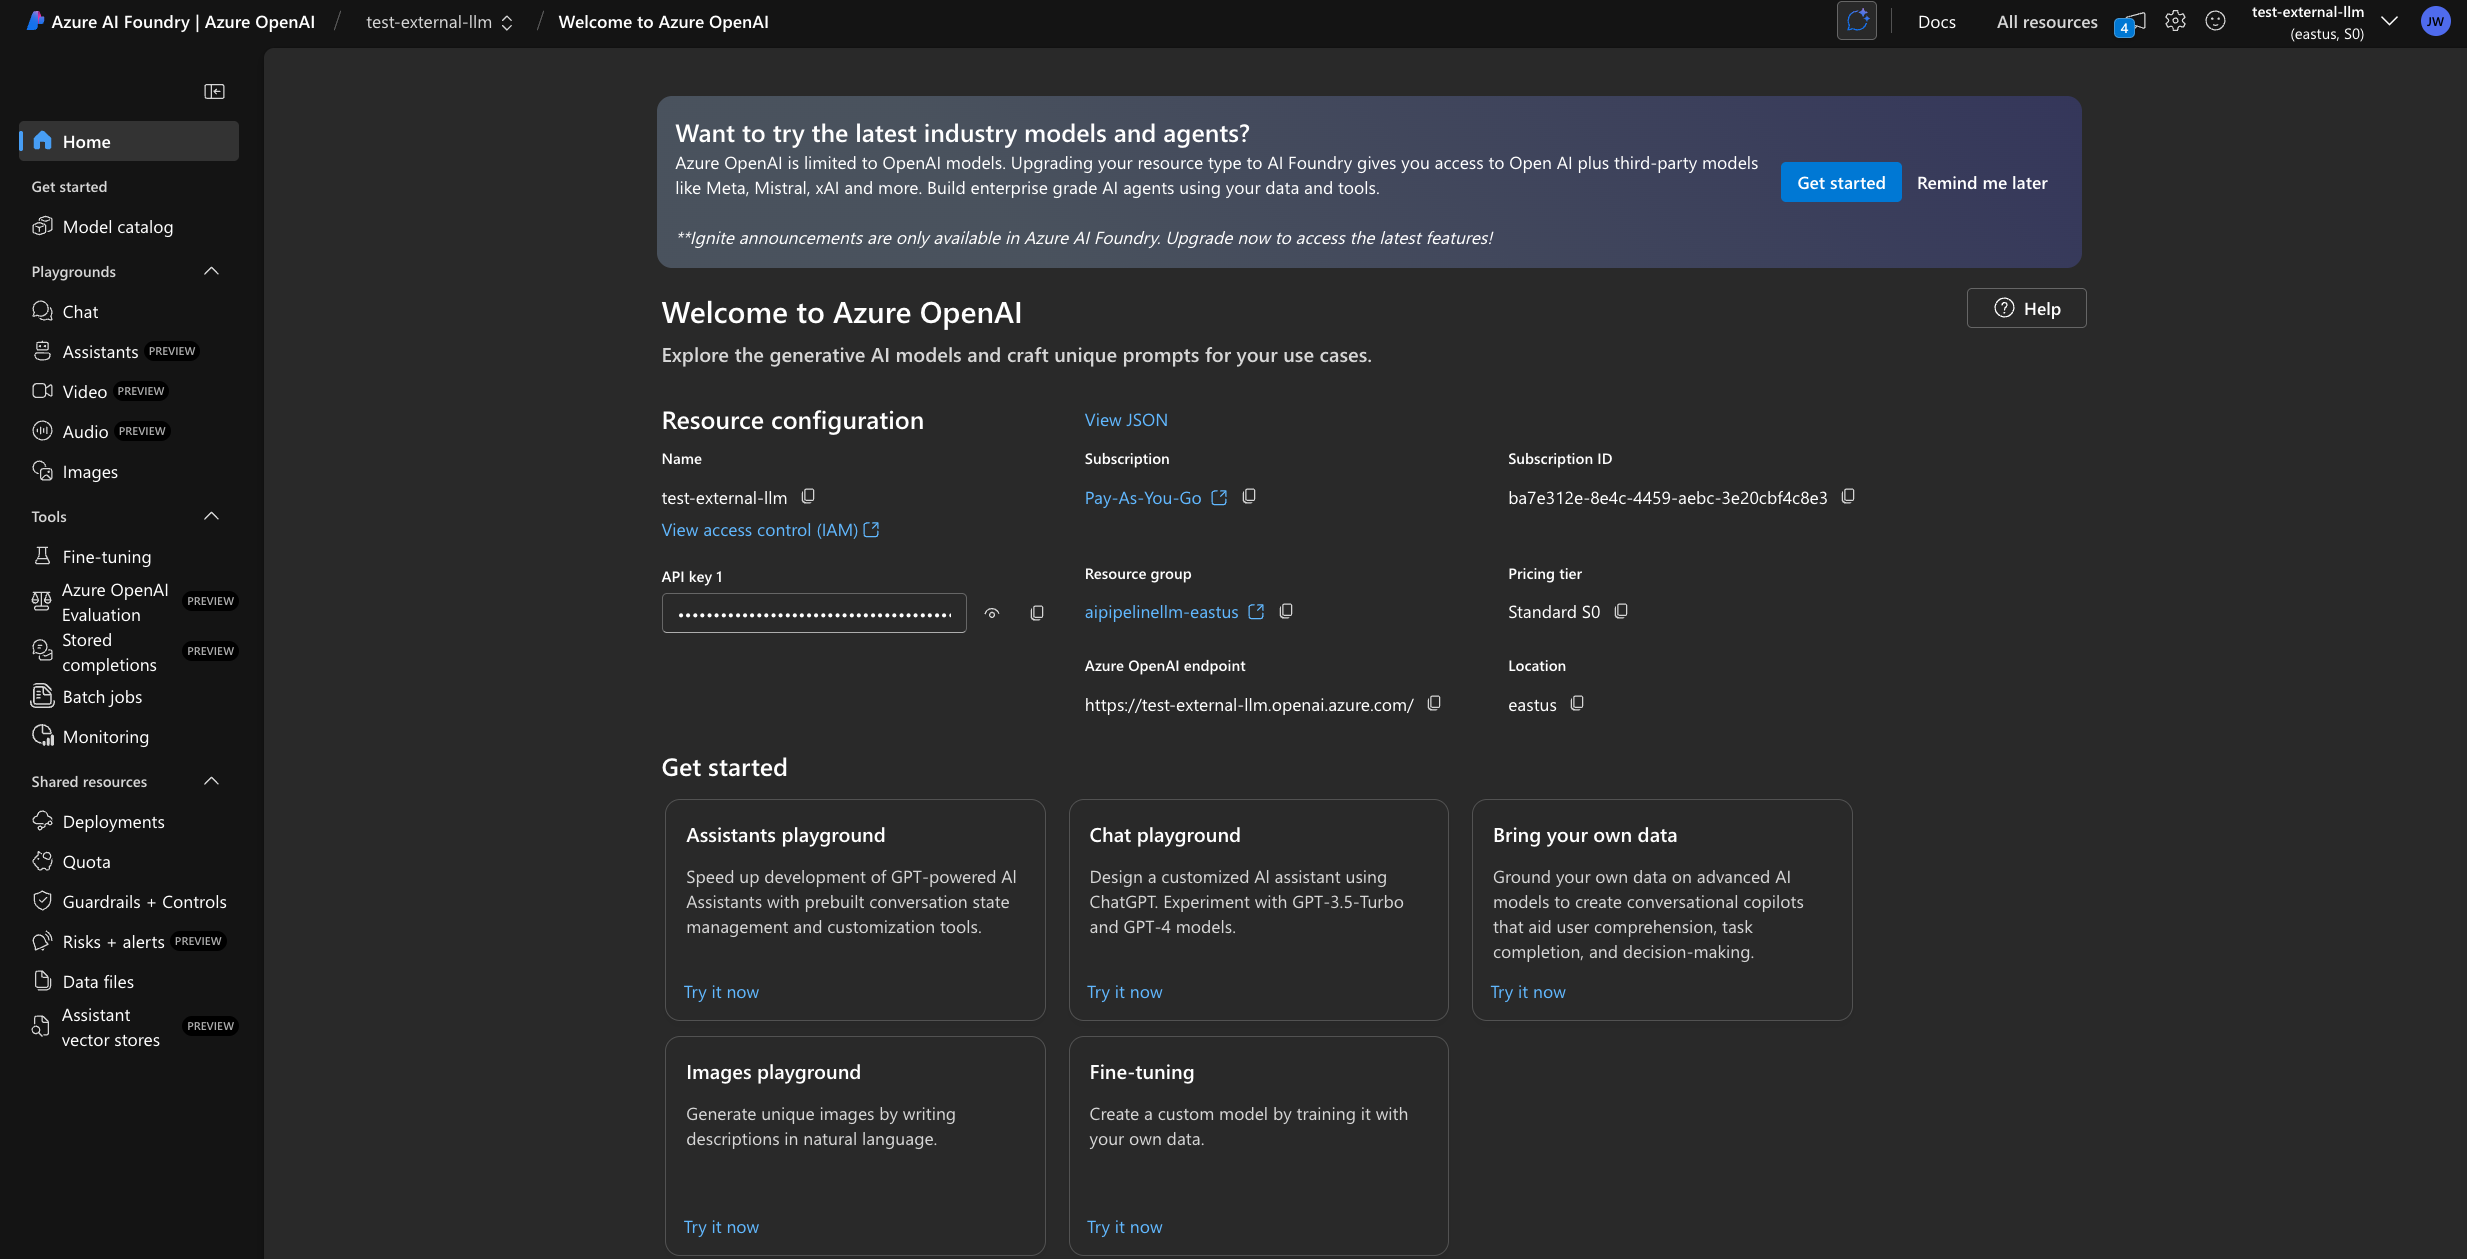This screenshot has width=2467, height=1259.
Task: Copy the Subscription ID value
Action: click(1847, 496)
